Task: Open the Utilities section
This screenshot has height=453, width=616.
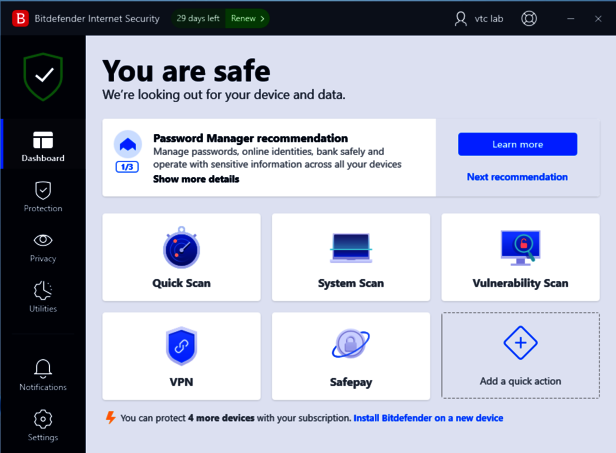Action: (43, 296)
